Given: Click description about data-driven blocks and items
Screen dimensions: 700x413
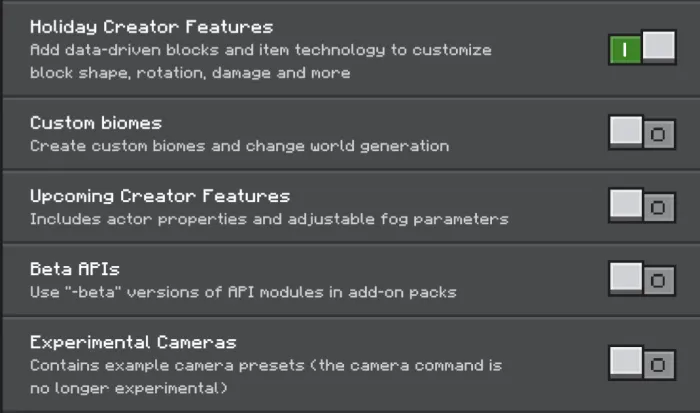Looking at the screenshot, I should tap(261, 61).
